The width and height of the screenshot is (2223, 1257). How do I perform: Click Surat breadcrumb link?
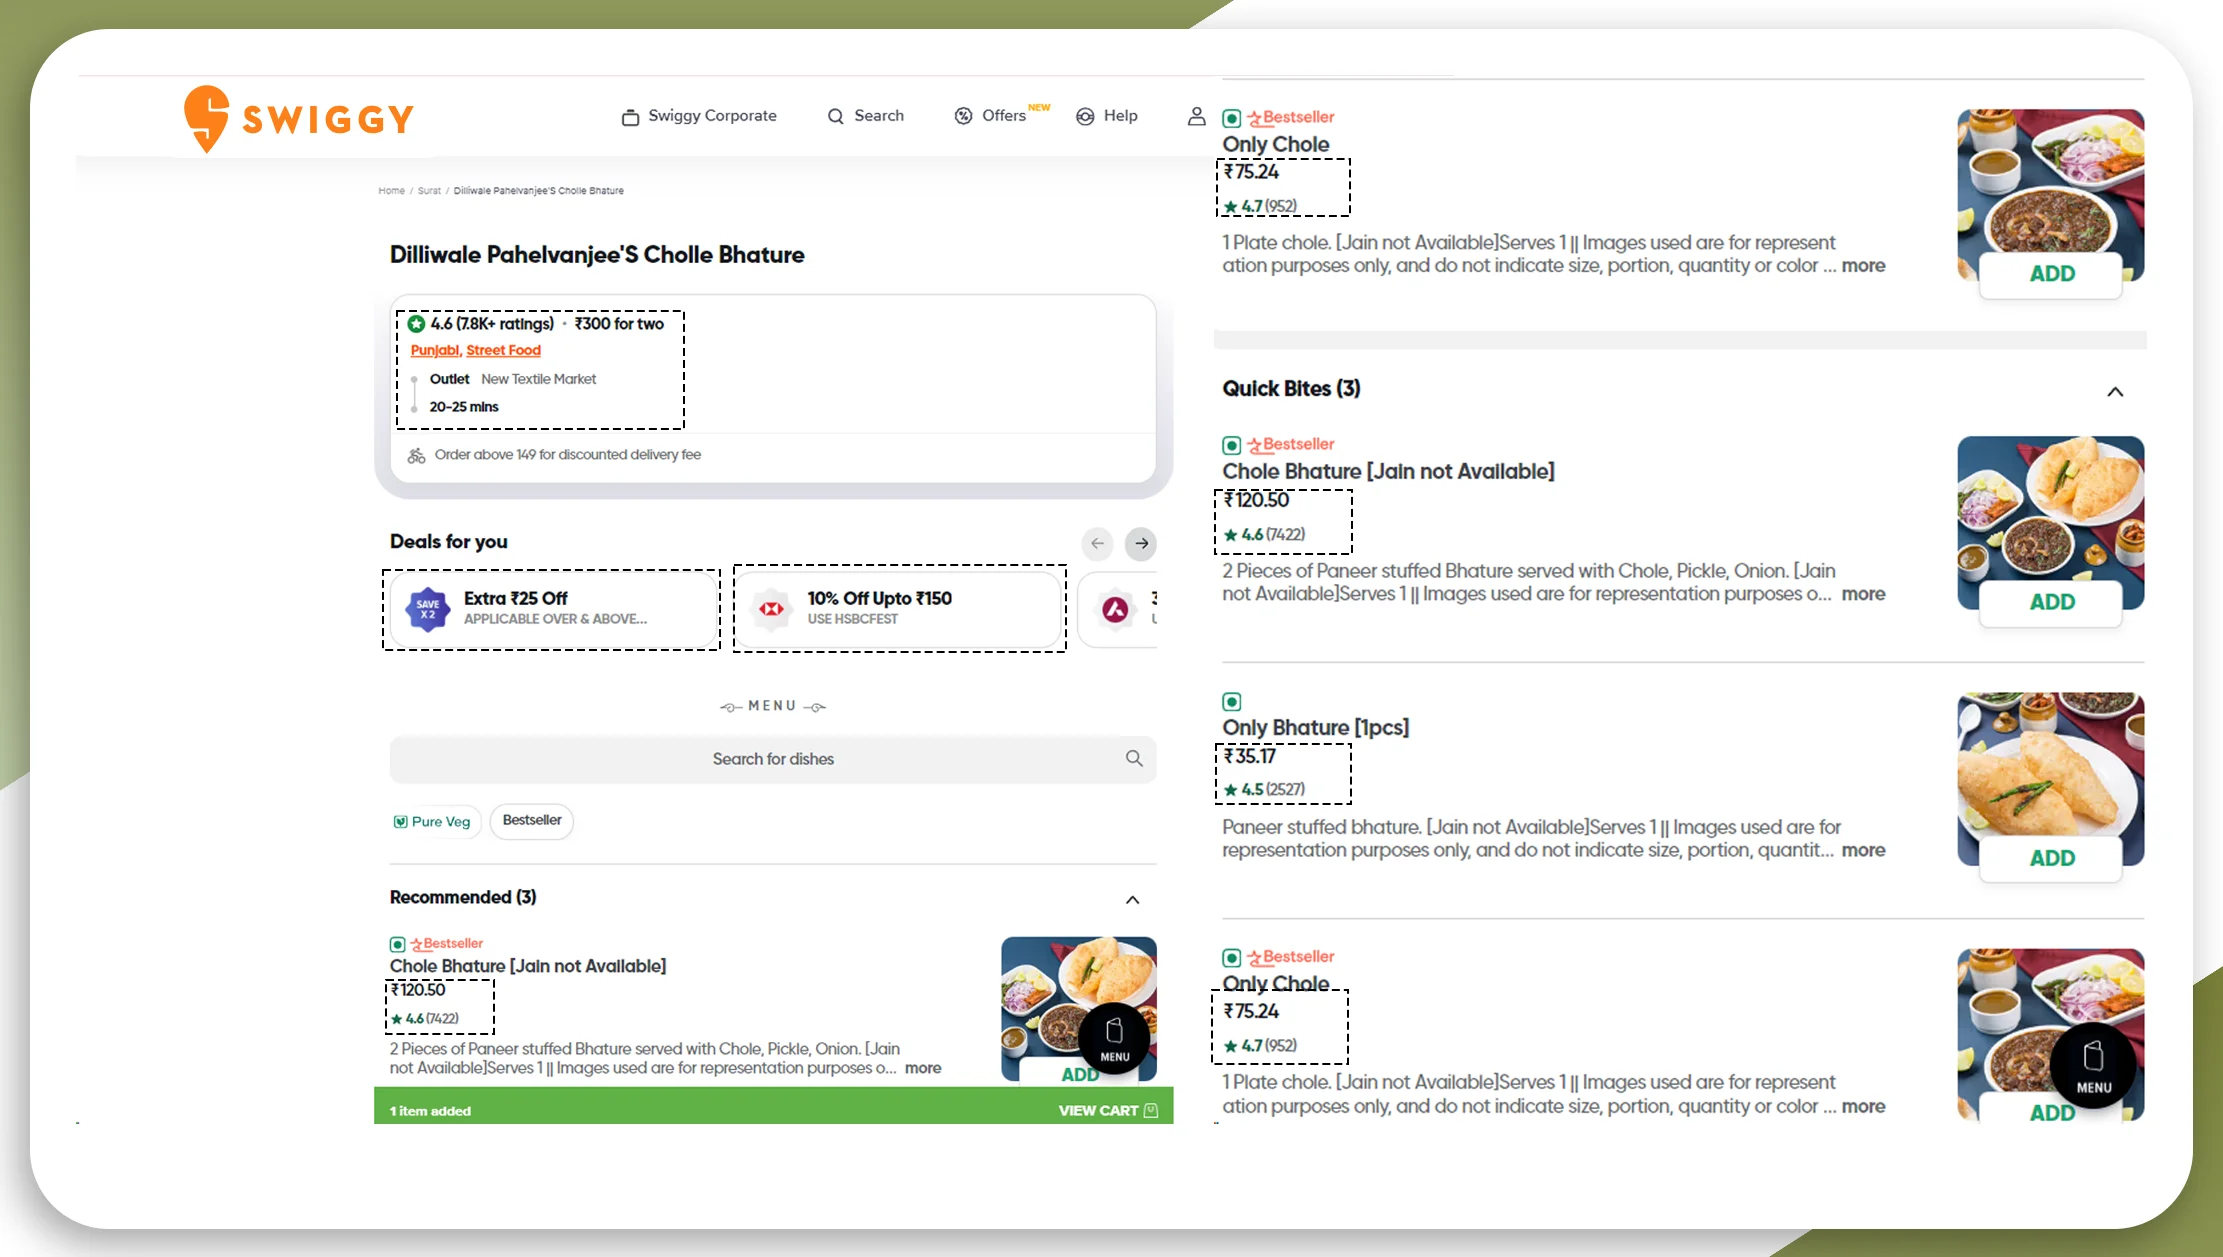429,191
